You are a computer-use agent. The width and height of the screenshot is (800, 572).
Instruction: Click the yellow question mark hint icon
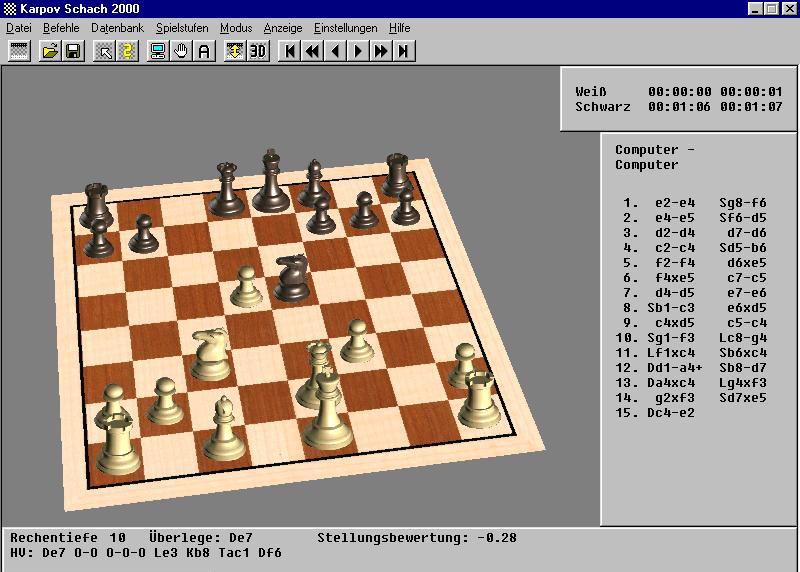127,50
